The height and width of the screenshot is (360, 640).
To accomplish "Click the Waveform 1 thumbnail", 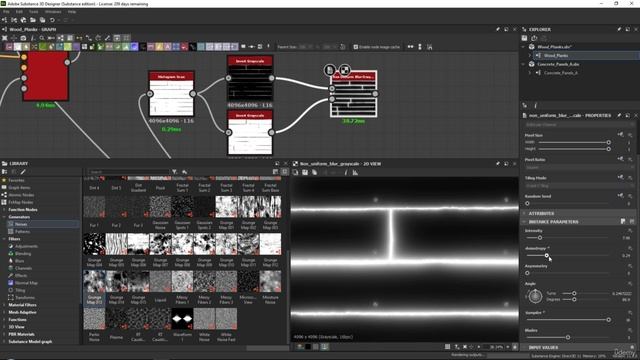I will tap(182, 318).
